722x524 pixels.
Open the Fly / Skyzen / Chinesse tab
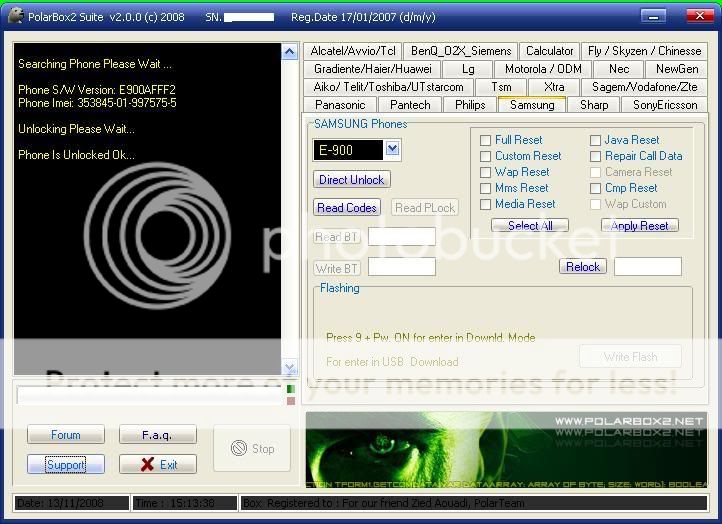644,51
